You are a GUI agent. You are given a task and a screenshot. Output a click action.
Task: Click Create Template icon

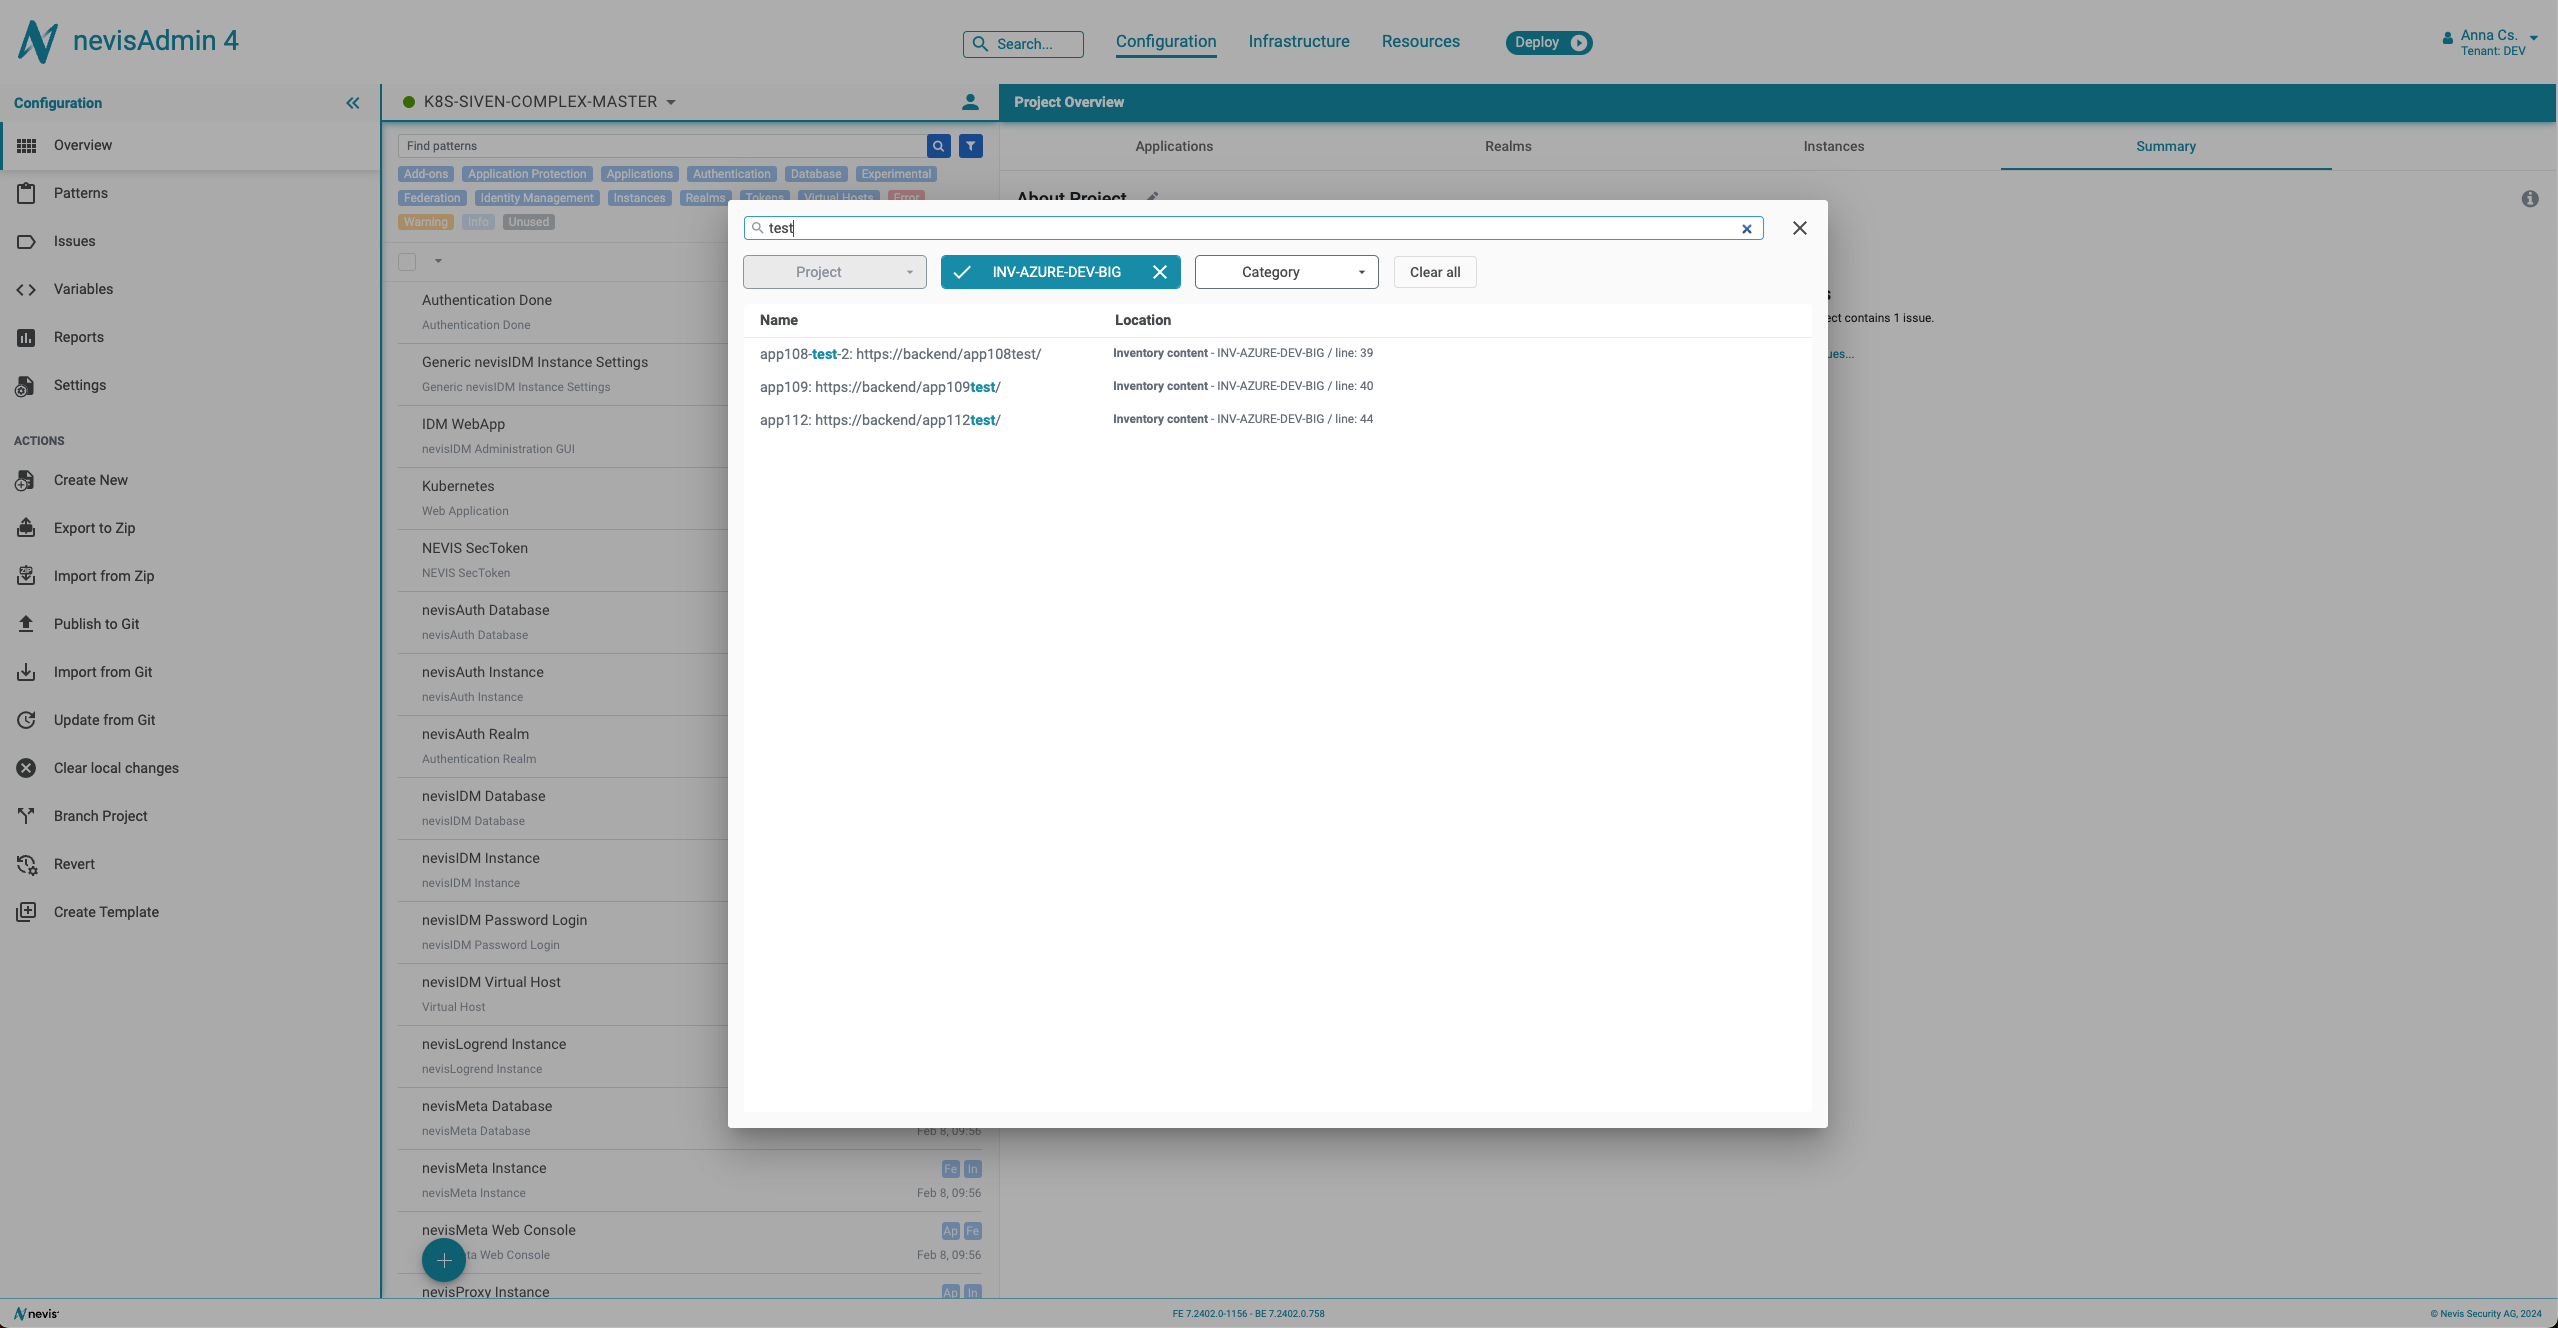coord(26,913)
